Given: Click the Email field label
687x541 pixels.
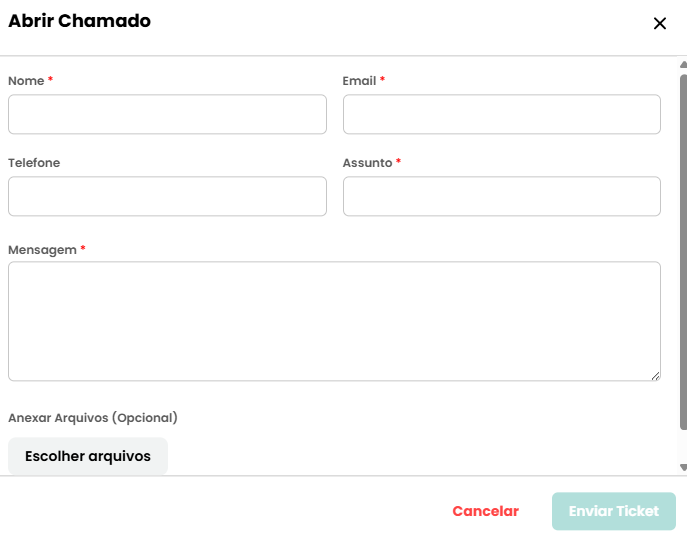Looking at the screenshot, I should click(359, 81).
